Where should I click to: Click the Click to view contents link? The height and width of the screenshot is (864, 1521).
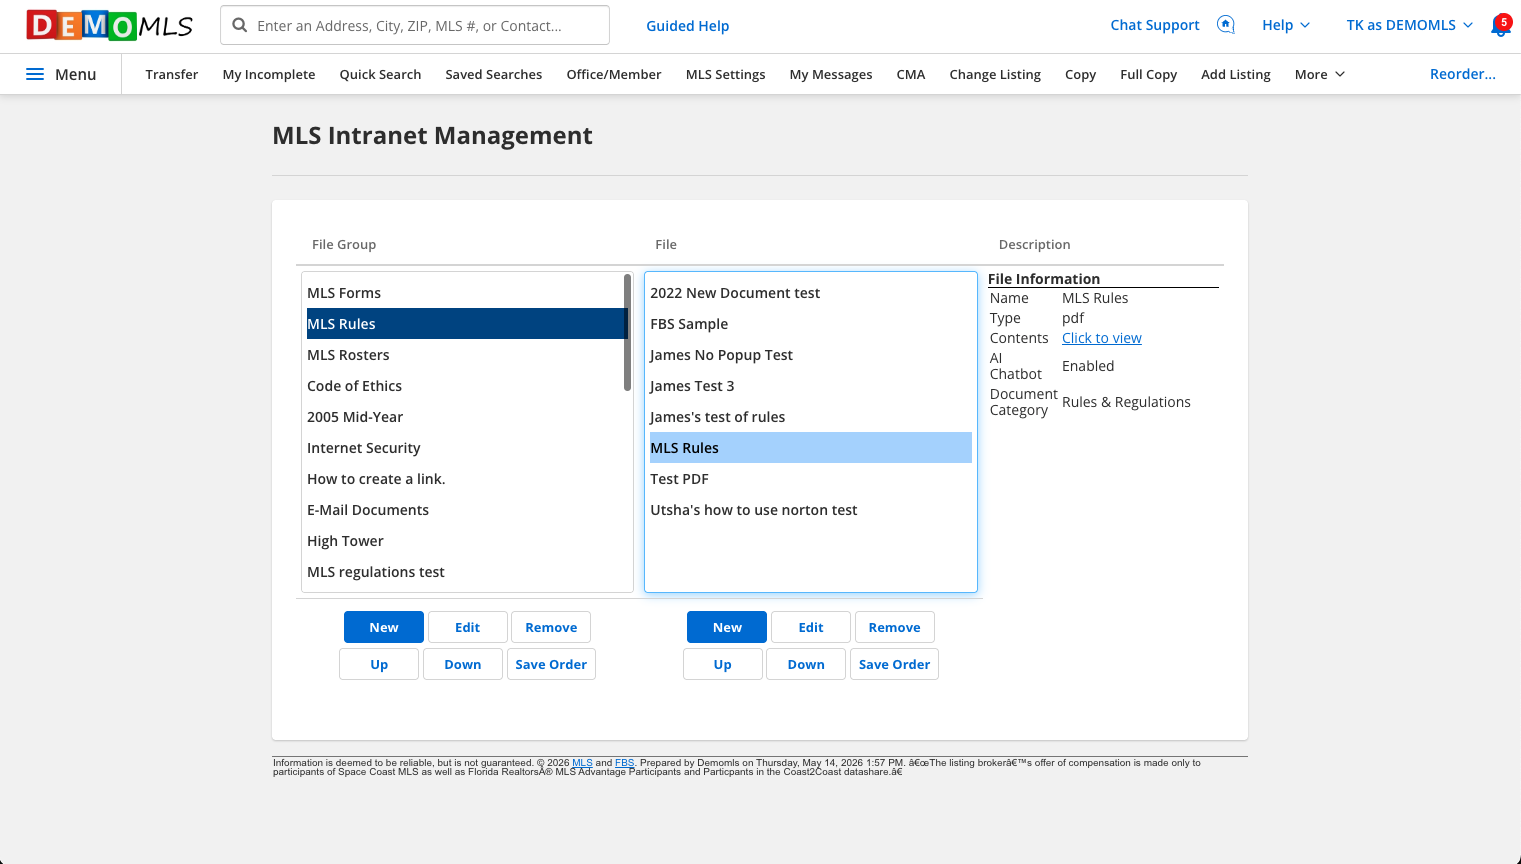(x=1102, y=338)
